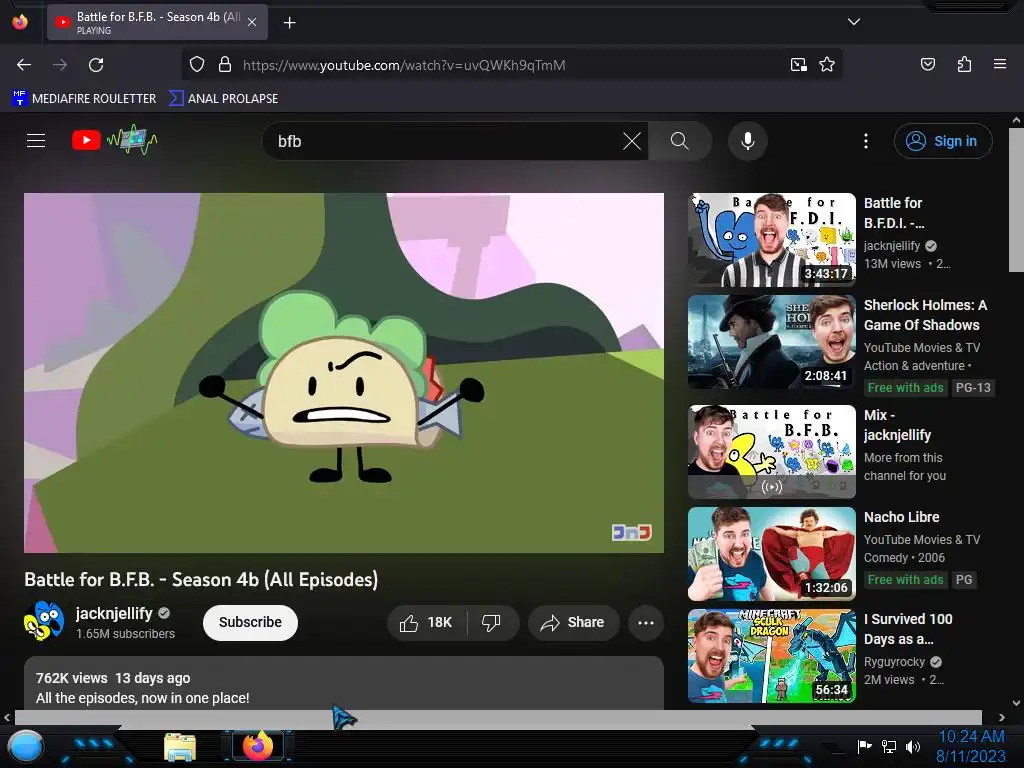Image resolution: width=1024 pixels, height=768 pixels.
Task: Click the jacknjellify channel name link
Action: (x=114, y=613)
